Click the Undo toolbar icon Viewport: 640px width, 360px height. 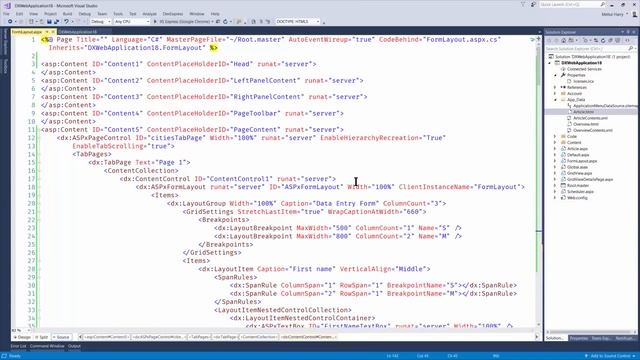[x=66, y=22]
